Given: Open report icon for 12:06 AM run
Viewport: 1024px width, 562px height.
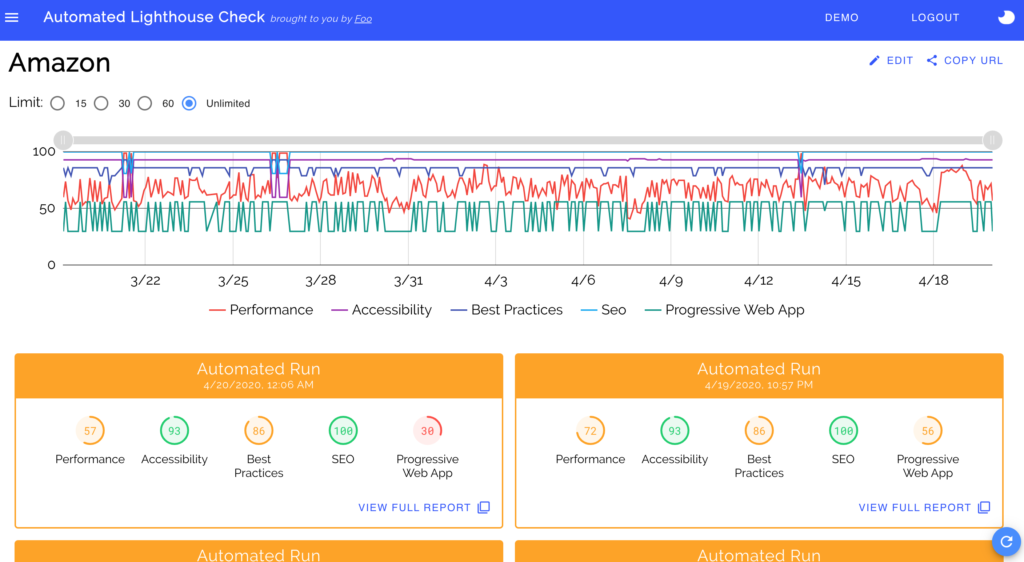Looking at the screenshot, I should (x=484, y=507).
